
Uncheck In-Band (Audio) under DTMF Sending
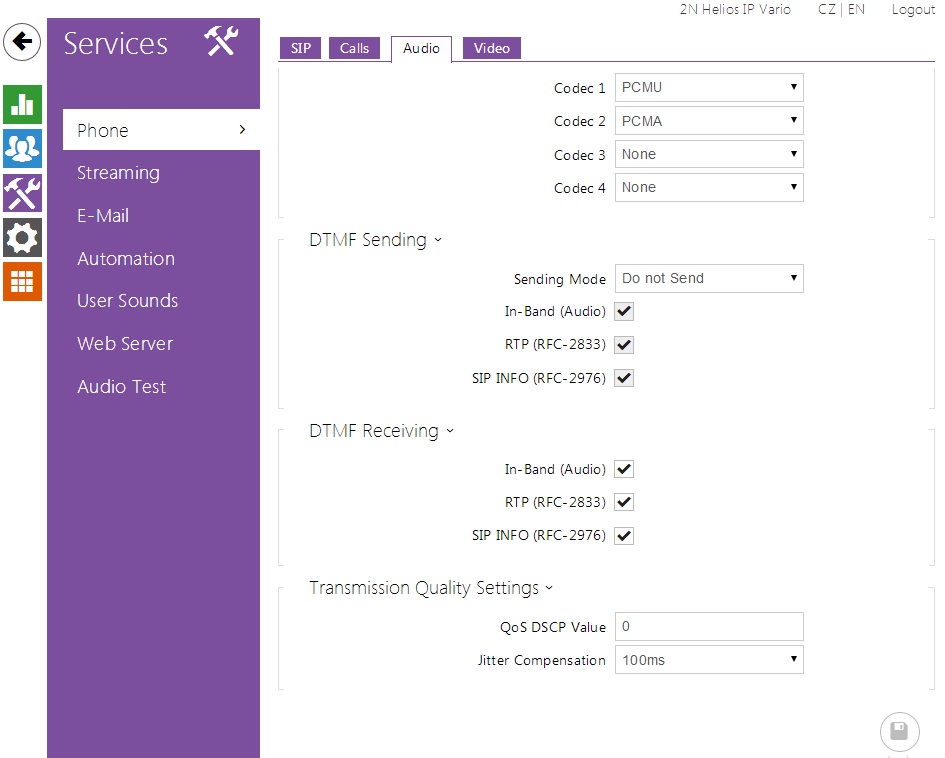tap(624, 312)
